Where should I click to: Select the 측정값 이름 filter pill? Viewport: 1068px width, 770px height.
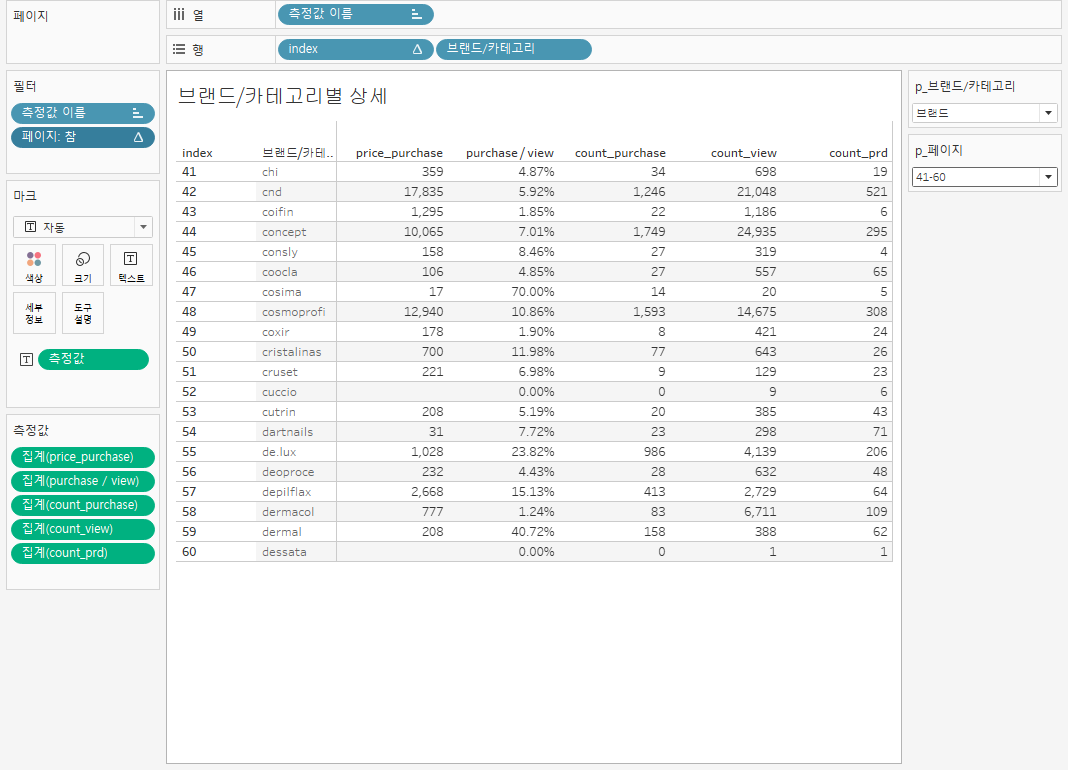pyautogui.click(x=83, y=113)
